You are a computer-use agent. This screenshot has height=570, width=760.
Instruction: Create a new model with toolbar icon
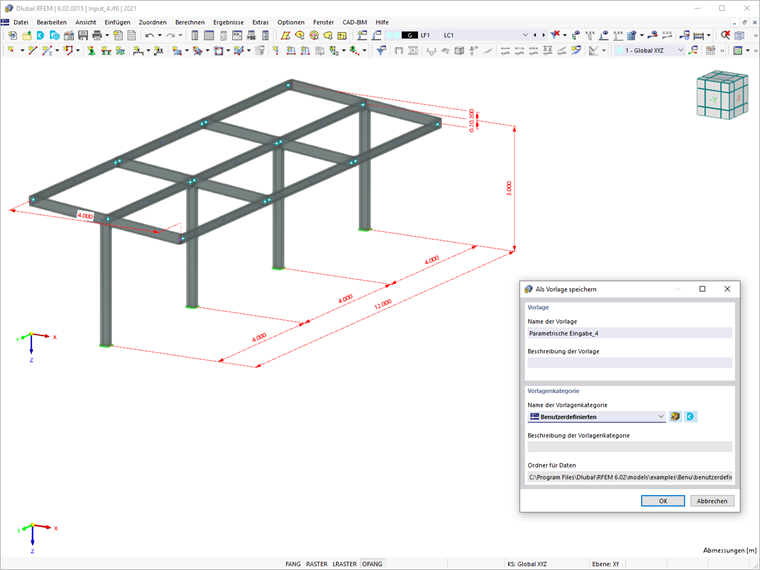point(12,35)
